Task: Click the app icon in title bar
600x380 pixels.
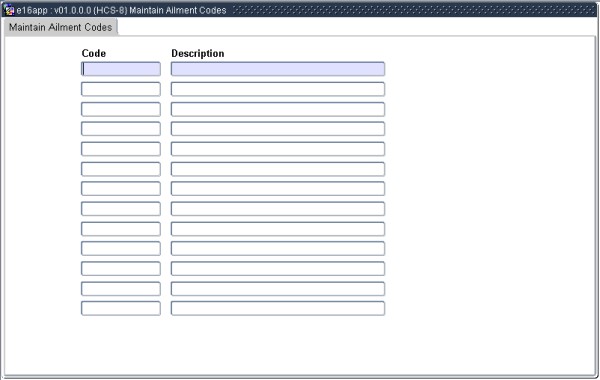Action: [8, 10]
